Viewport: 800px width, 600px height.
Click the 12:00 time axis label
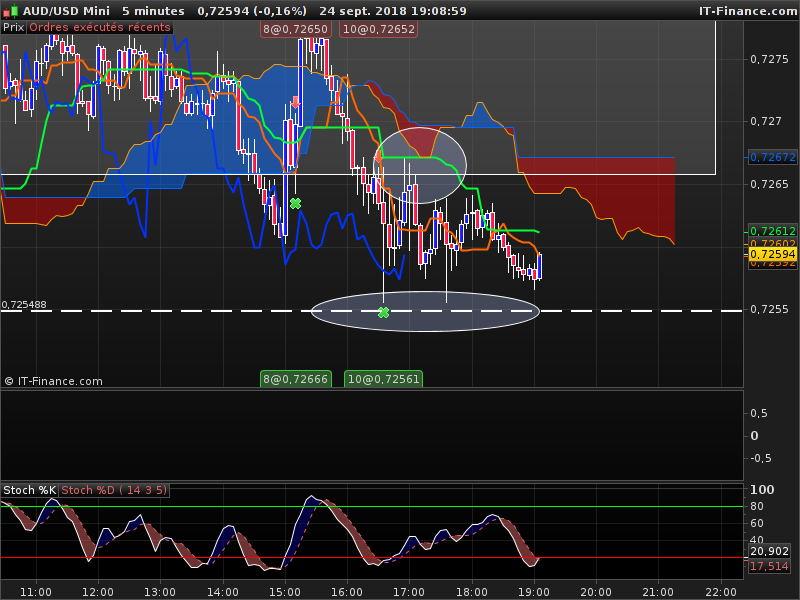tap(98, 592)
